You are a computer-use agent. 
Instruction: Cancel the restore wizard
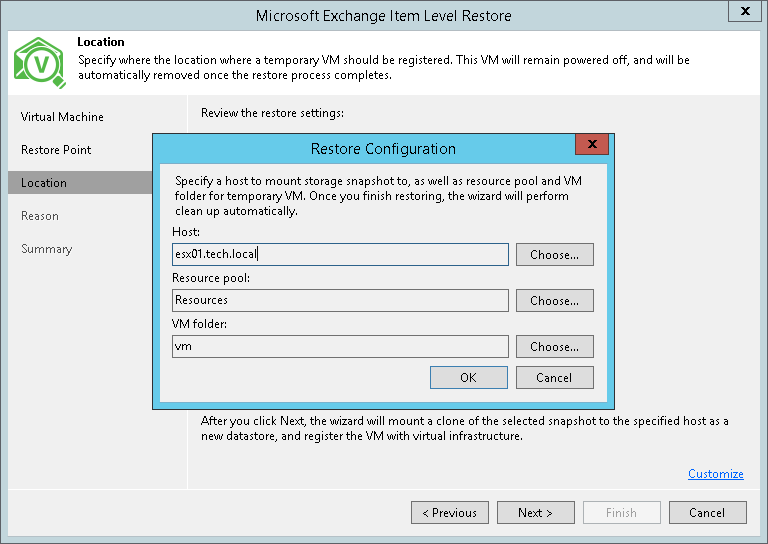tap(708, 513)
